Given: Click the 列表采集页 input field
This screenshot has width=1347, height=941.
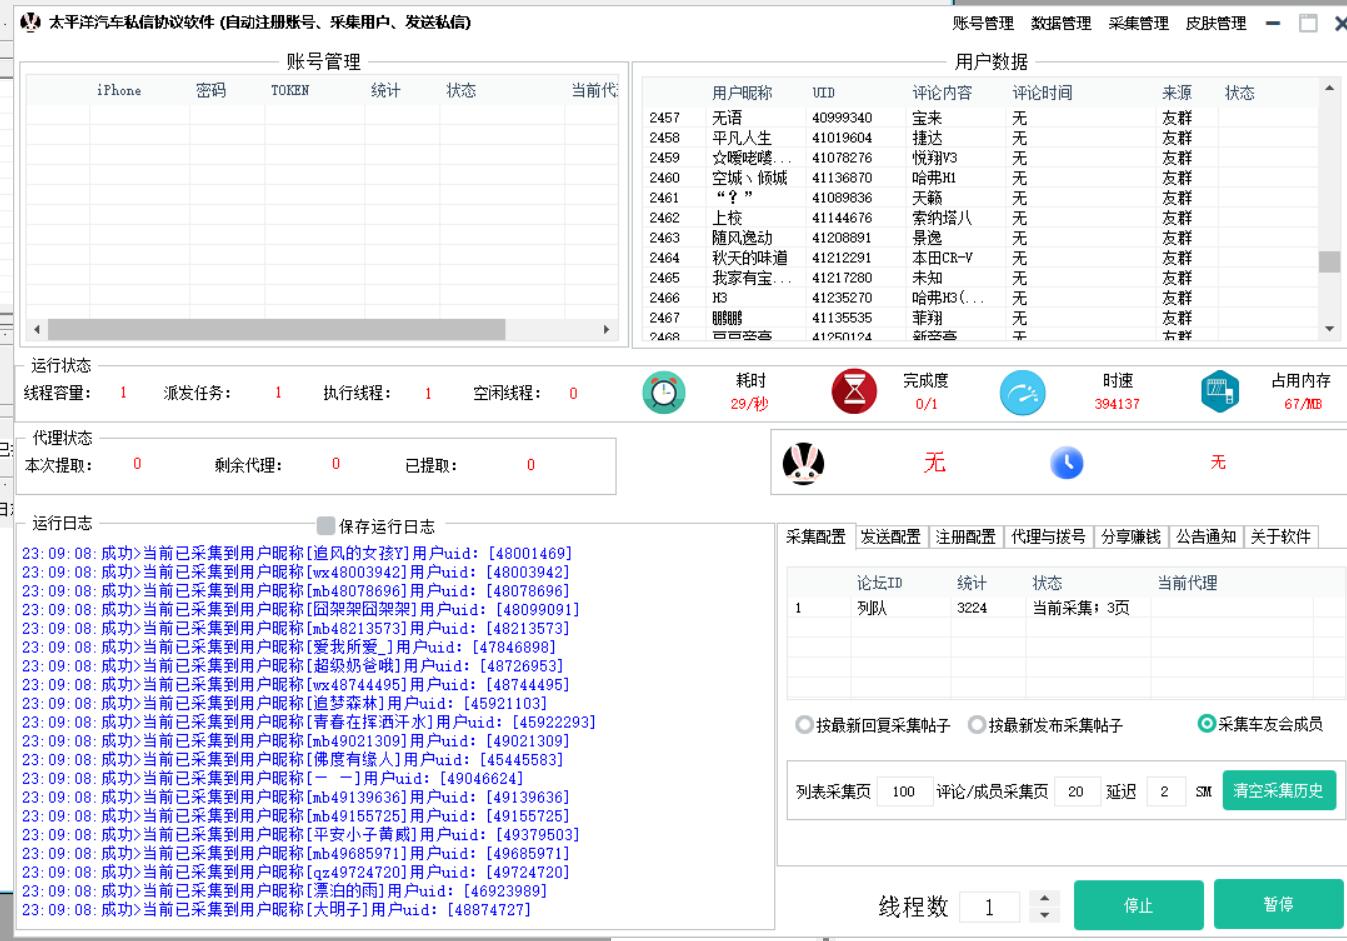Looking at the screenshot, I should point(904,791).
